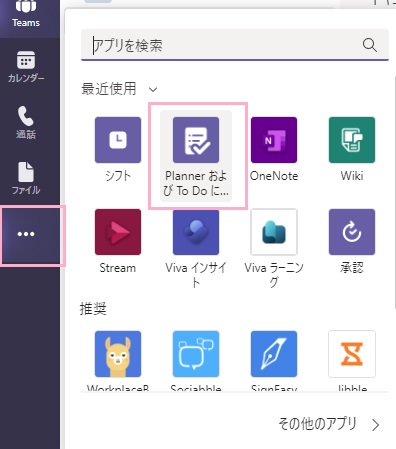The width and height of the screenshot is (396, 449).
Task: Click the magnifier search icon
Action: point(370,45)
